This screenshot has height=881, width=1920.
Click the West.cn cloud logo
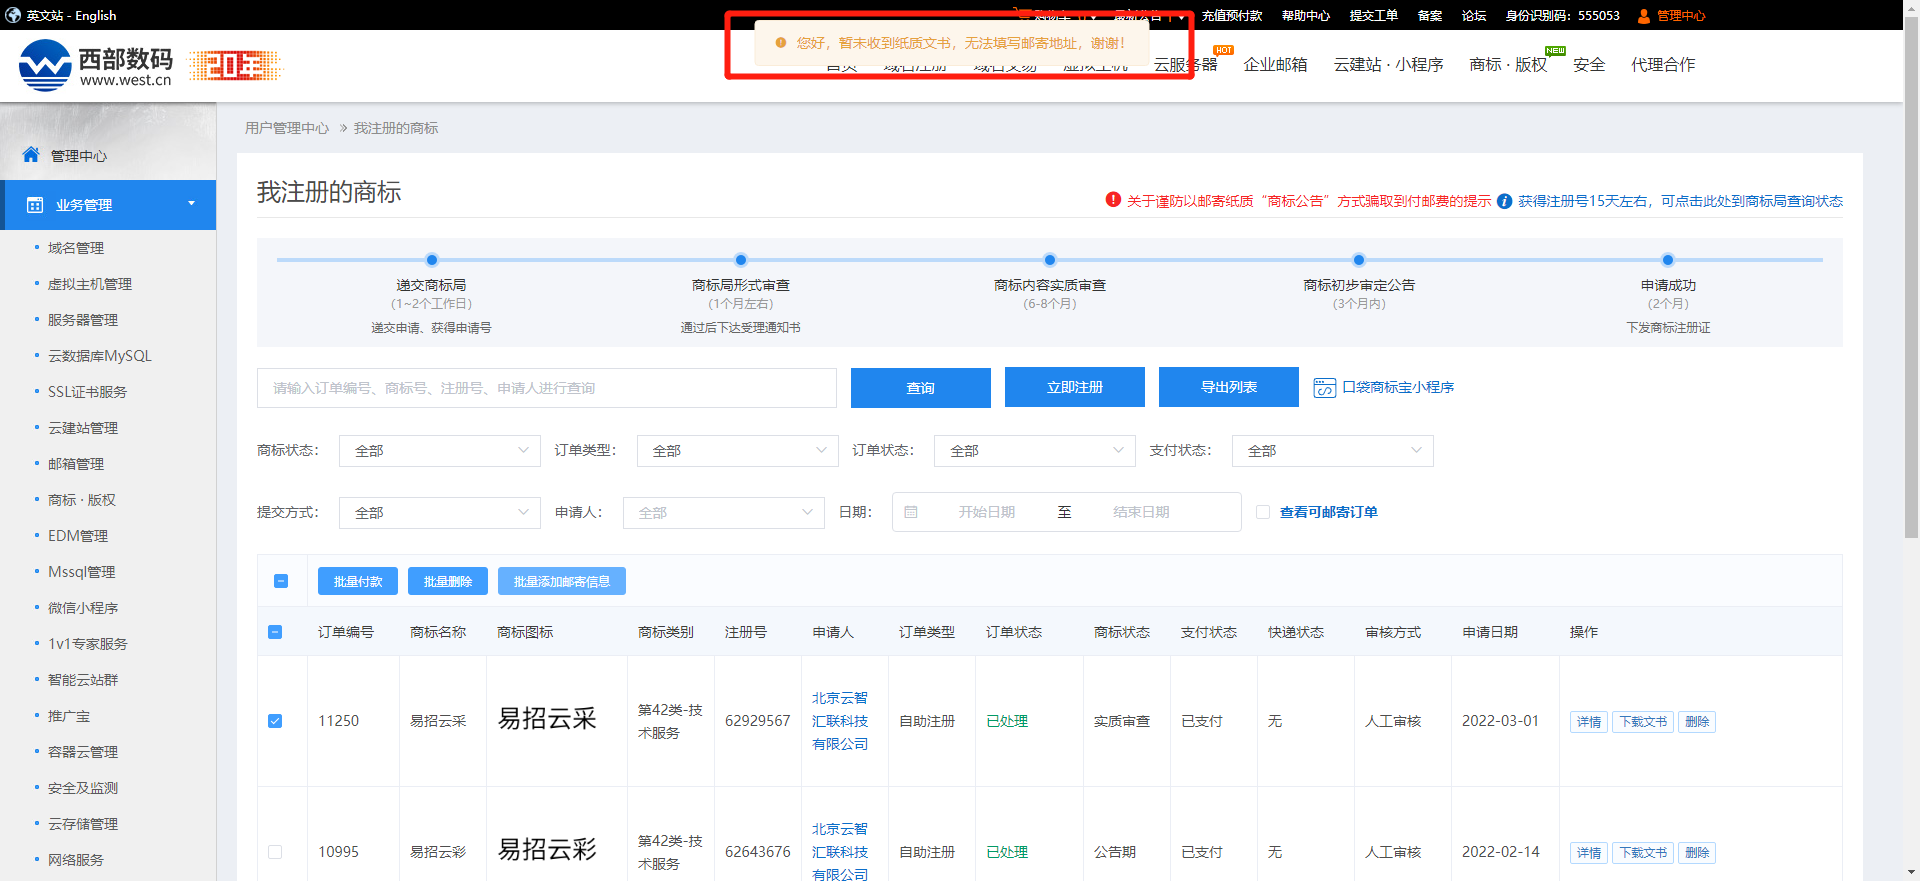click(x=45, y=65)
